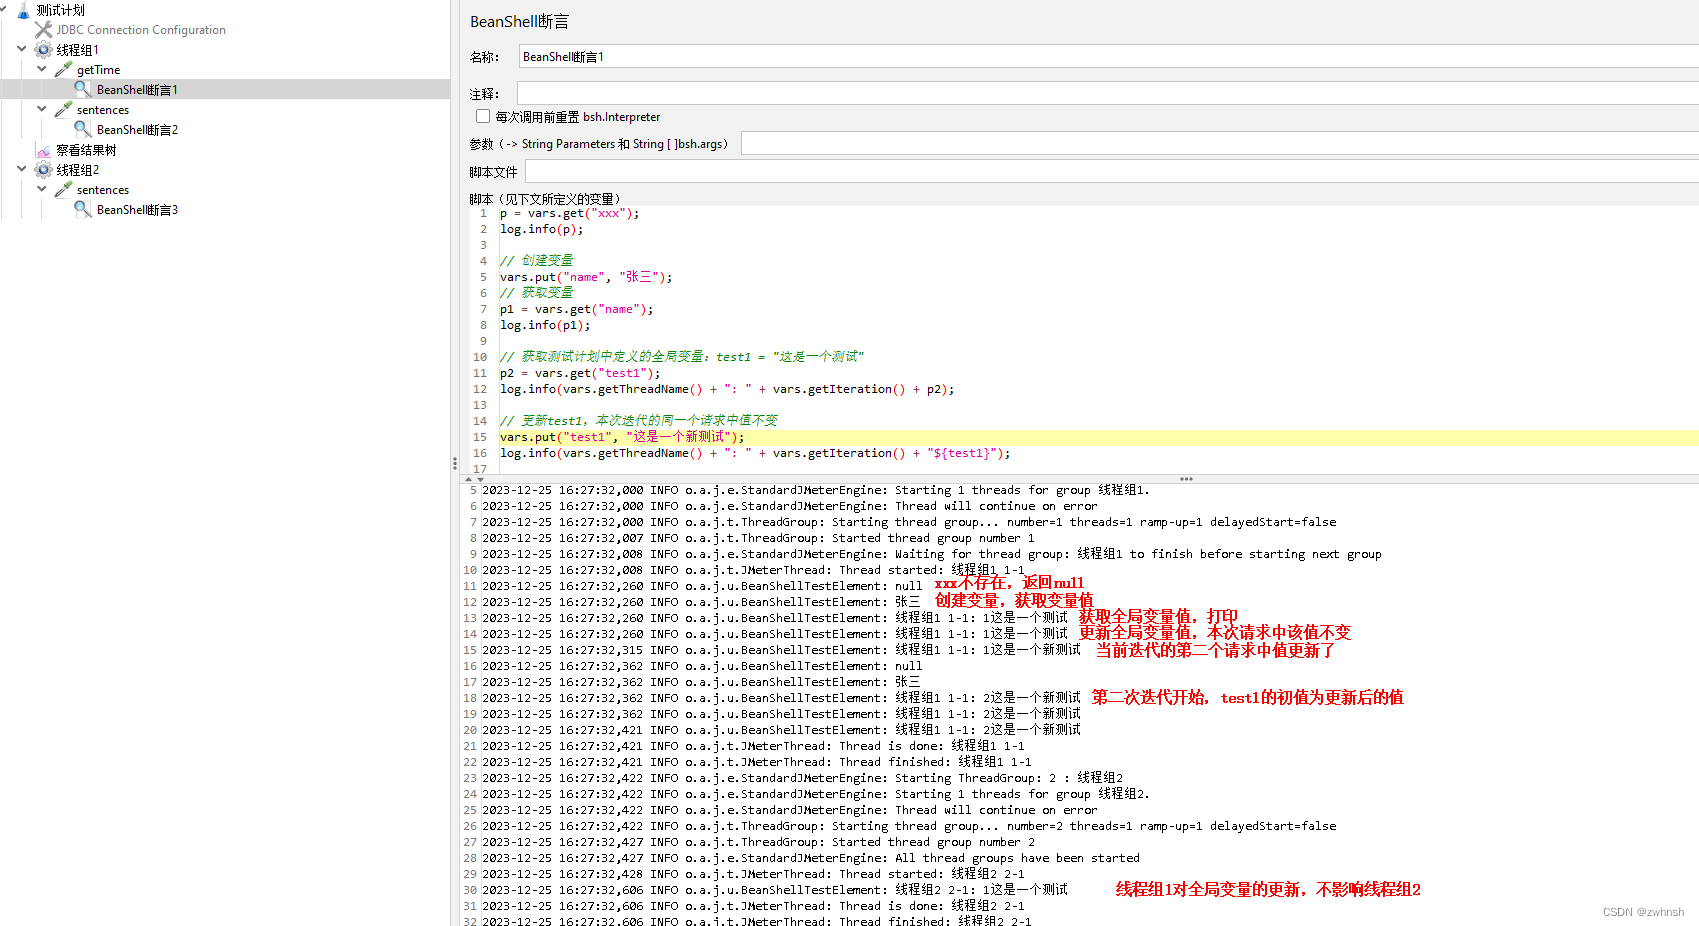The height and width of the screenshot is (926, 1699).
Task: Select BeanShell断言1 in the tree
Action: tap(137, 90)
